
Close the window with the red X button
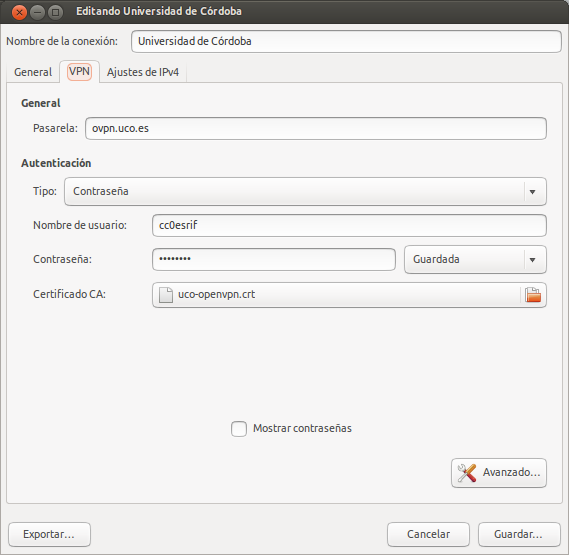(19, 13)
